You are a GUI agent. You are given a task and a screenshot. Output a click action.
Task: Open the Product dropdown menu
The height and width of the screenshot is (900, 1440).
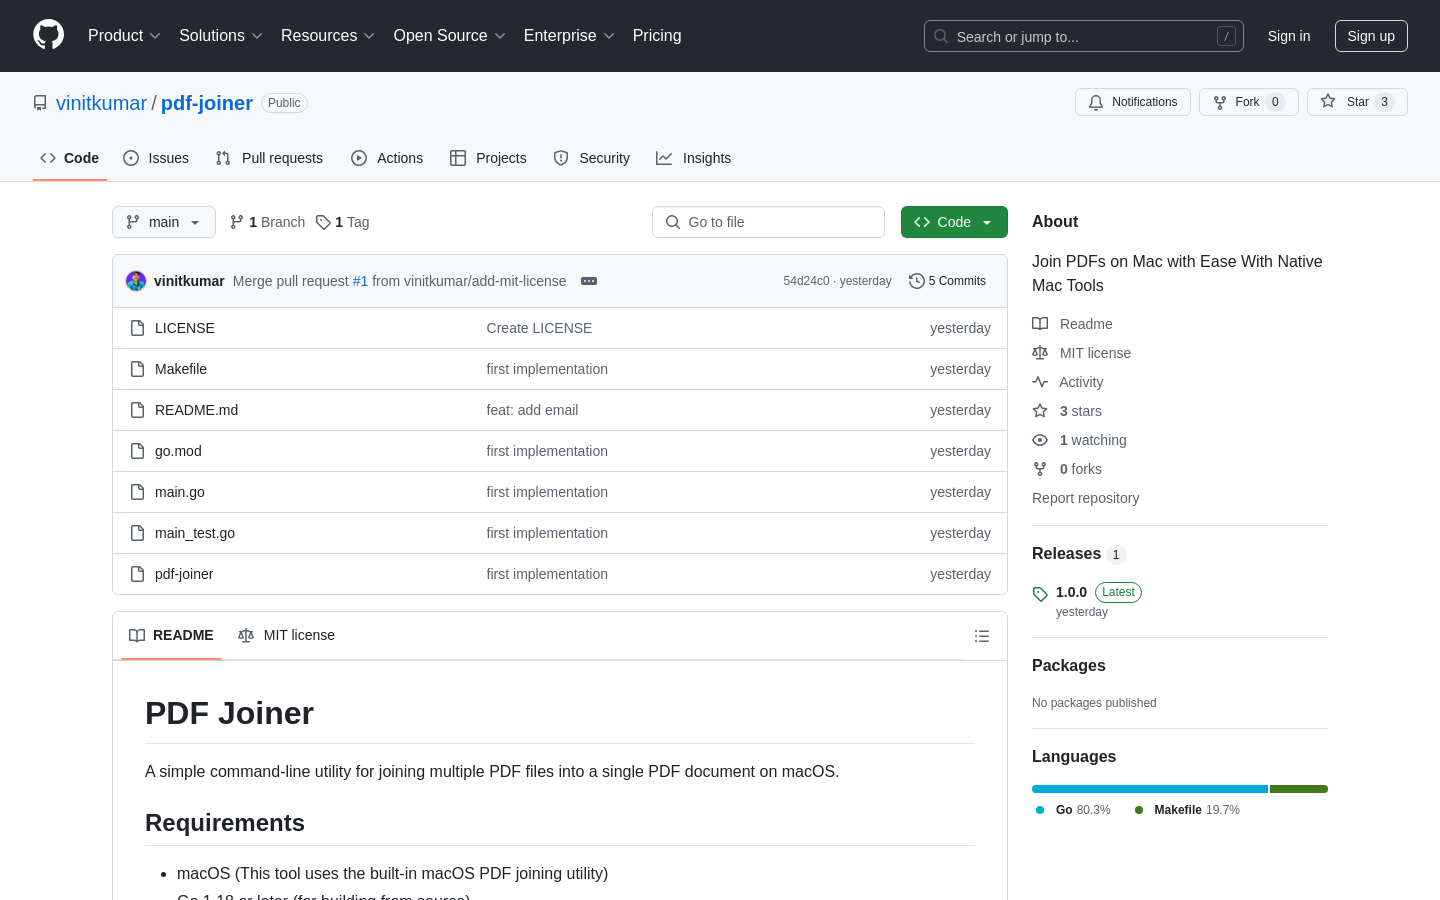[124, 35]
